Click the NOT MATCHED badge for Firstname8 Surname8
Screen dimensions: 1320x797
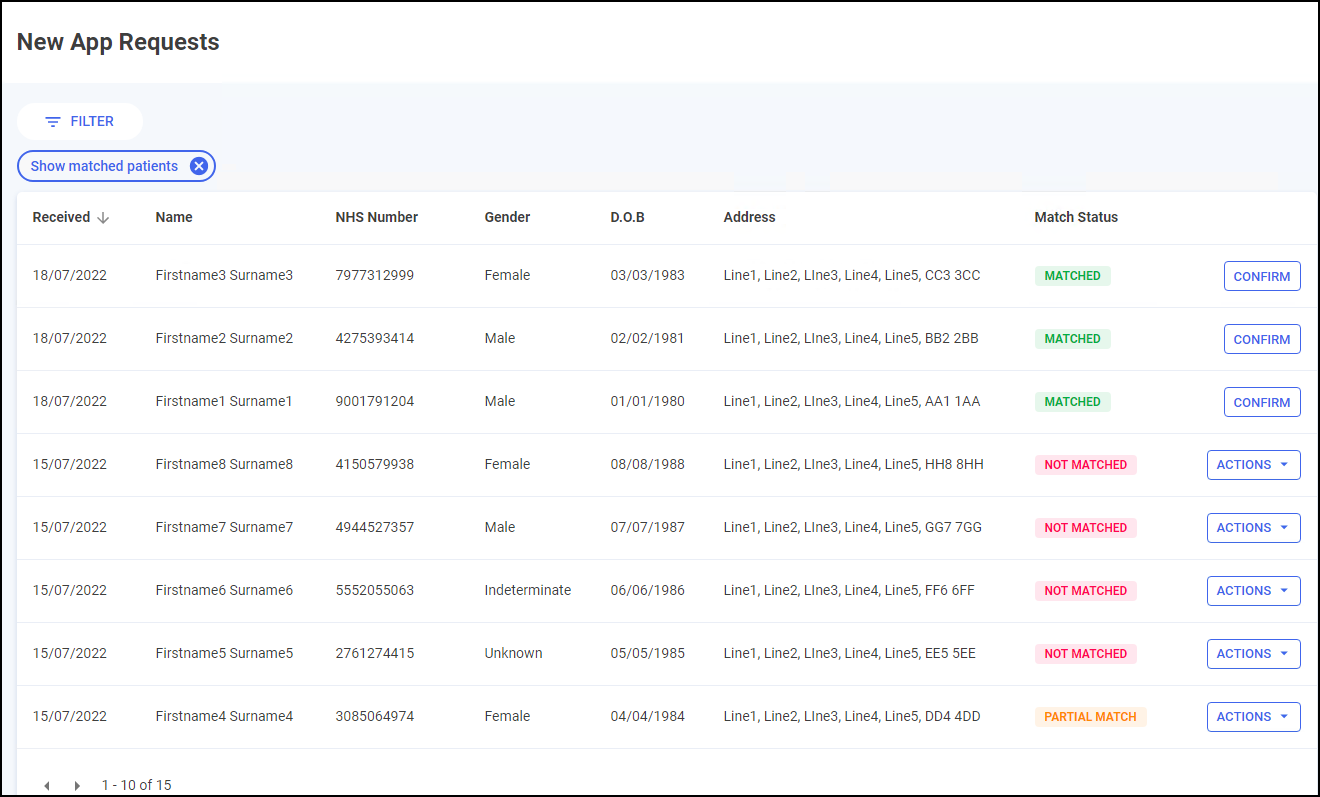pos(1085,465)
